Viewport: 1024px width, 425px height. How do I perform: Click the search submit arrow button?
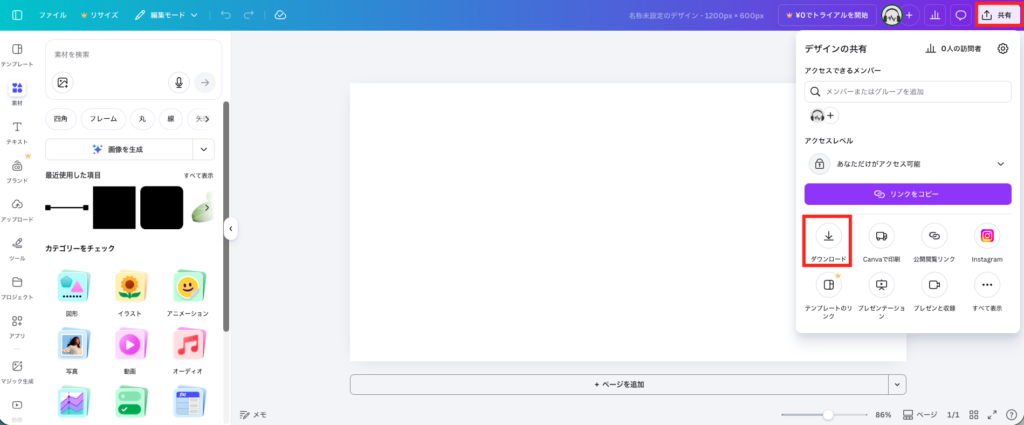click(x=204, y=82)
